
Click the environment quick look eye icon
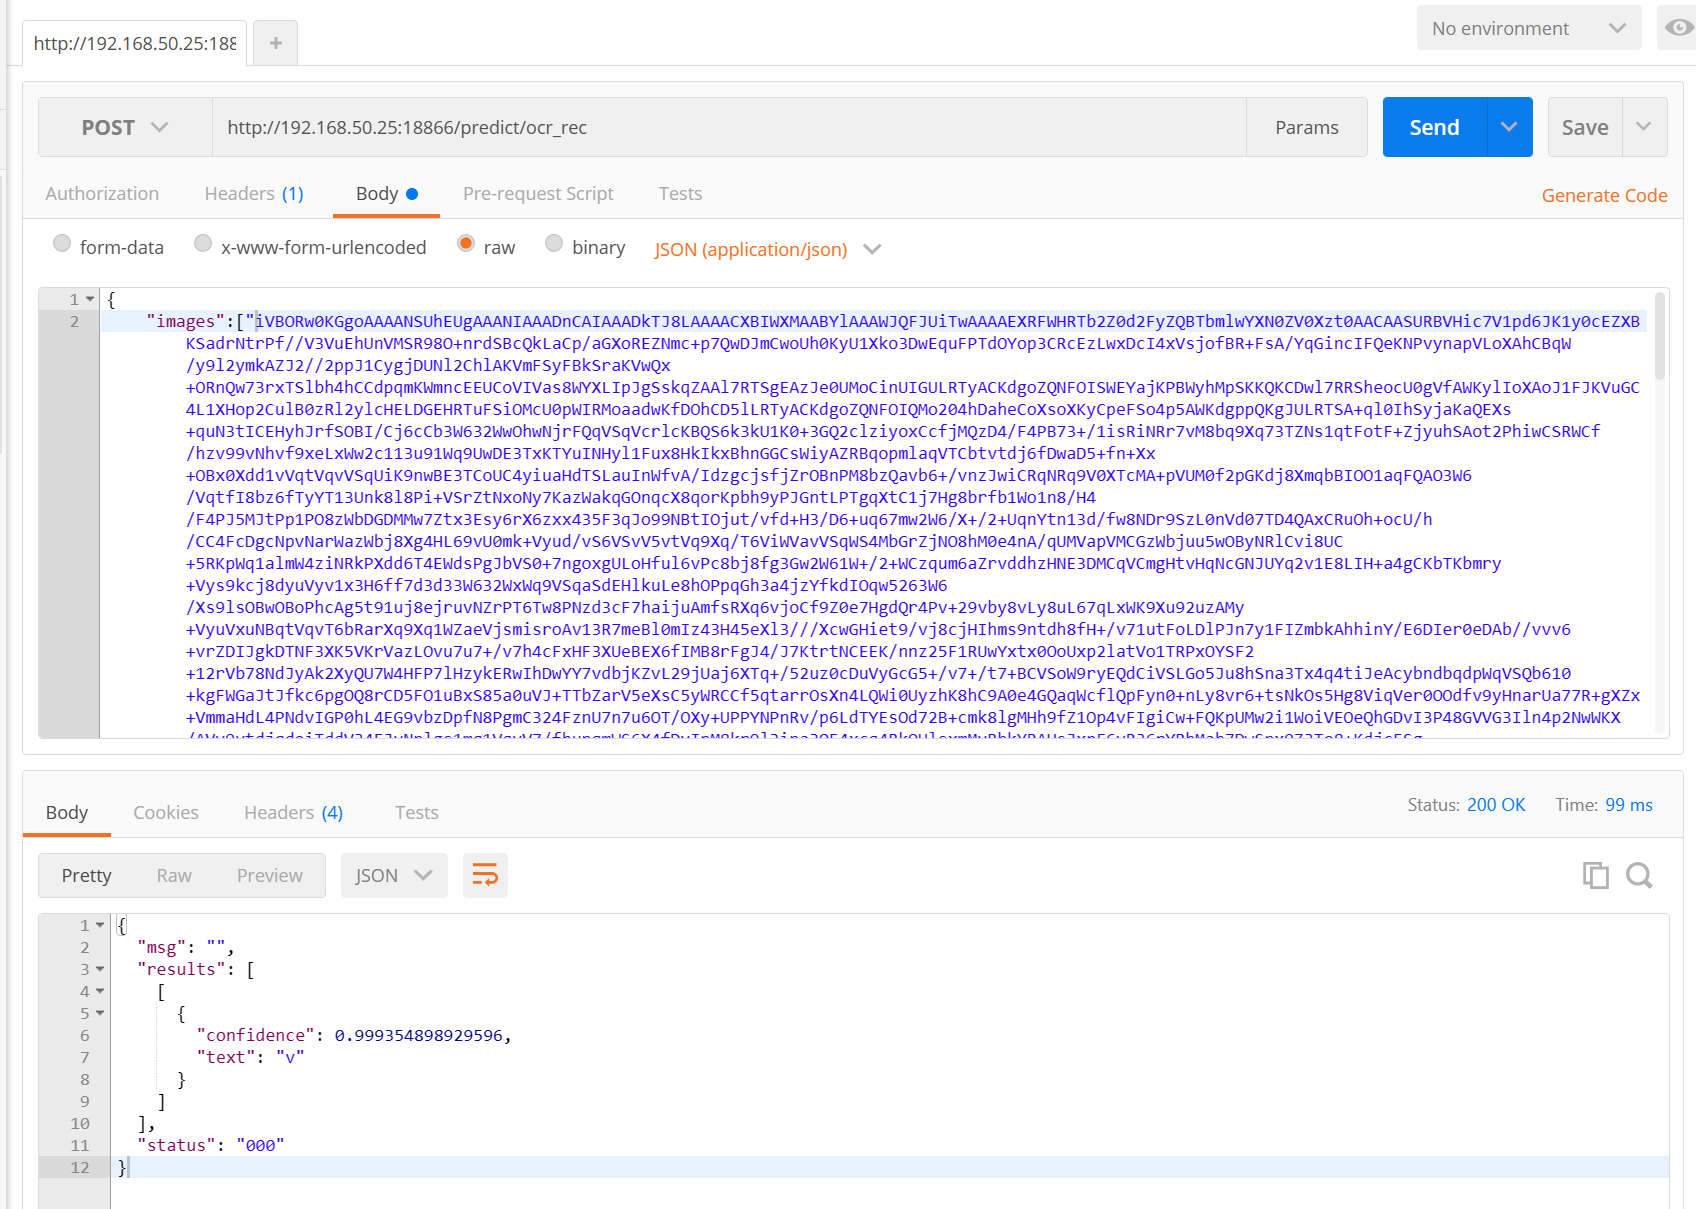tap(1678, 28)
